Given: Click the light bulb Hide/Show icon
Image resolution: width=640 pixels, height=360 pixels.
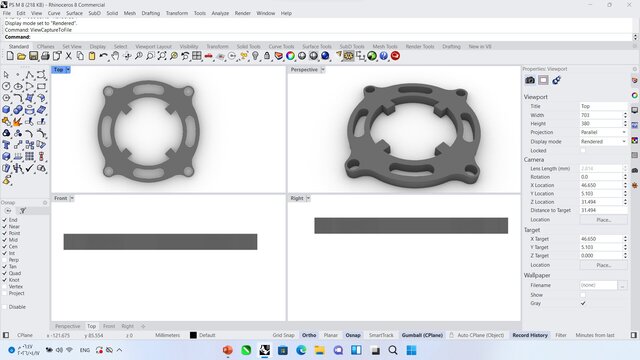Looking at the screenshot, I should click(255, 56).
